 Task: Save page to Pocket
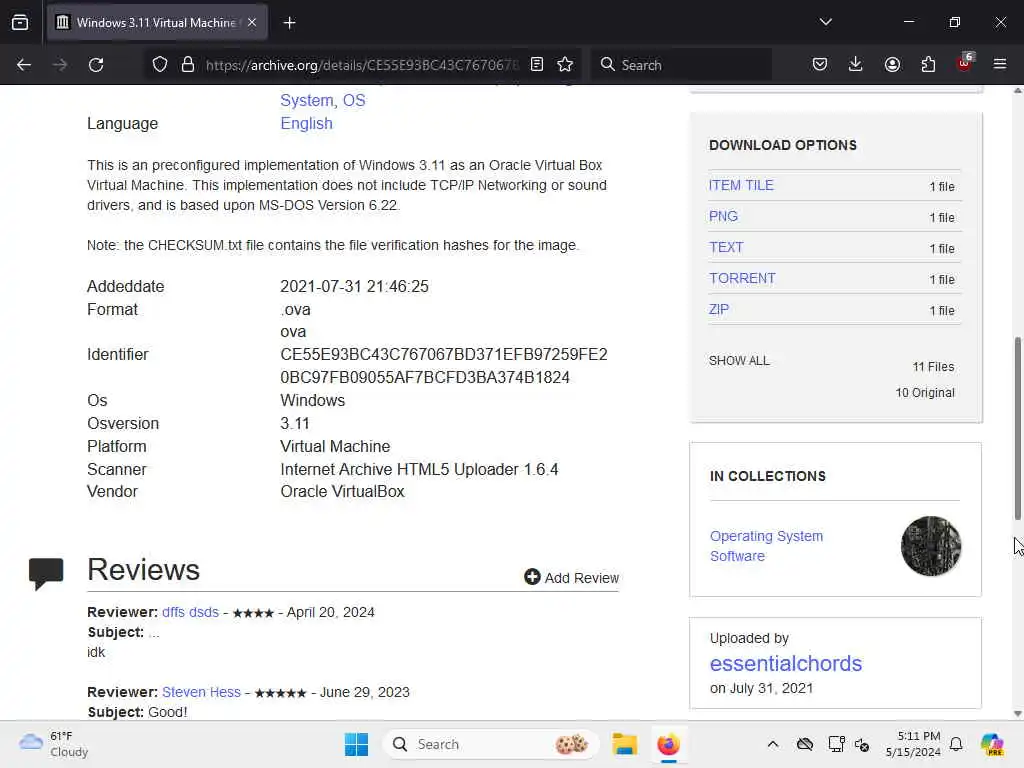coord(820,64)
